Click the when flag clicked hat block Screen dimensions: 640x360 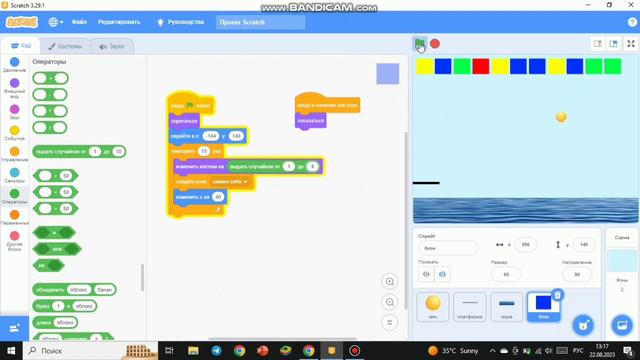(x=191, y=104)
